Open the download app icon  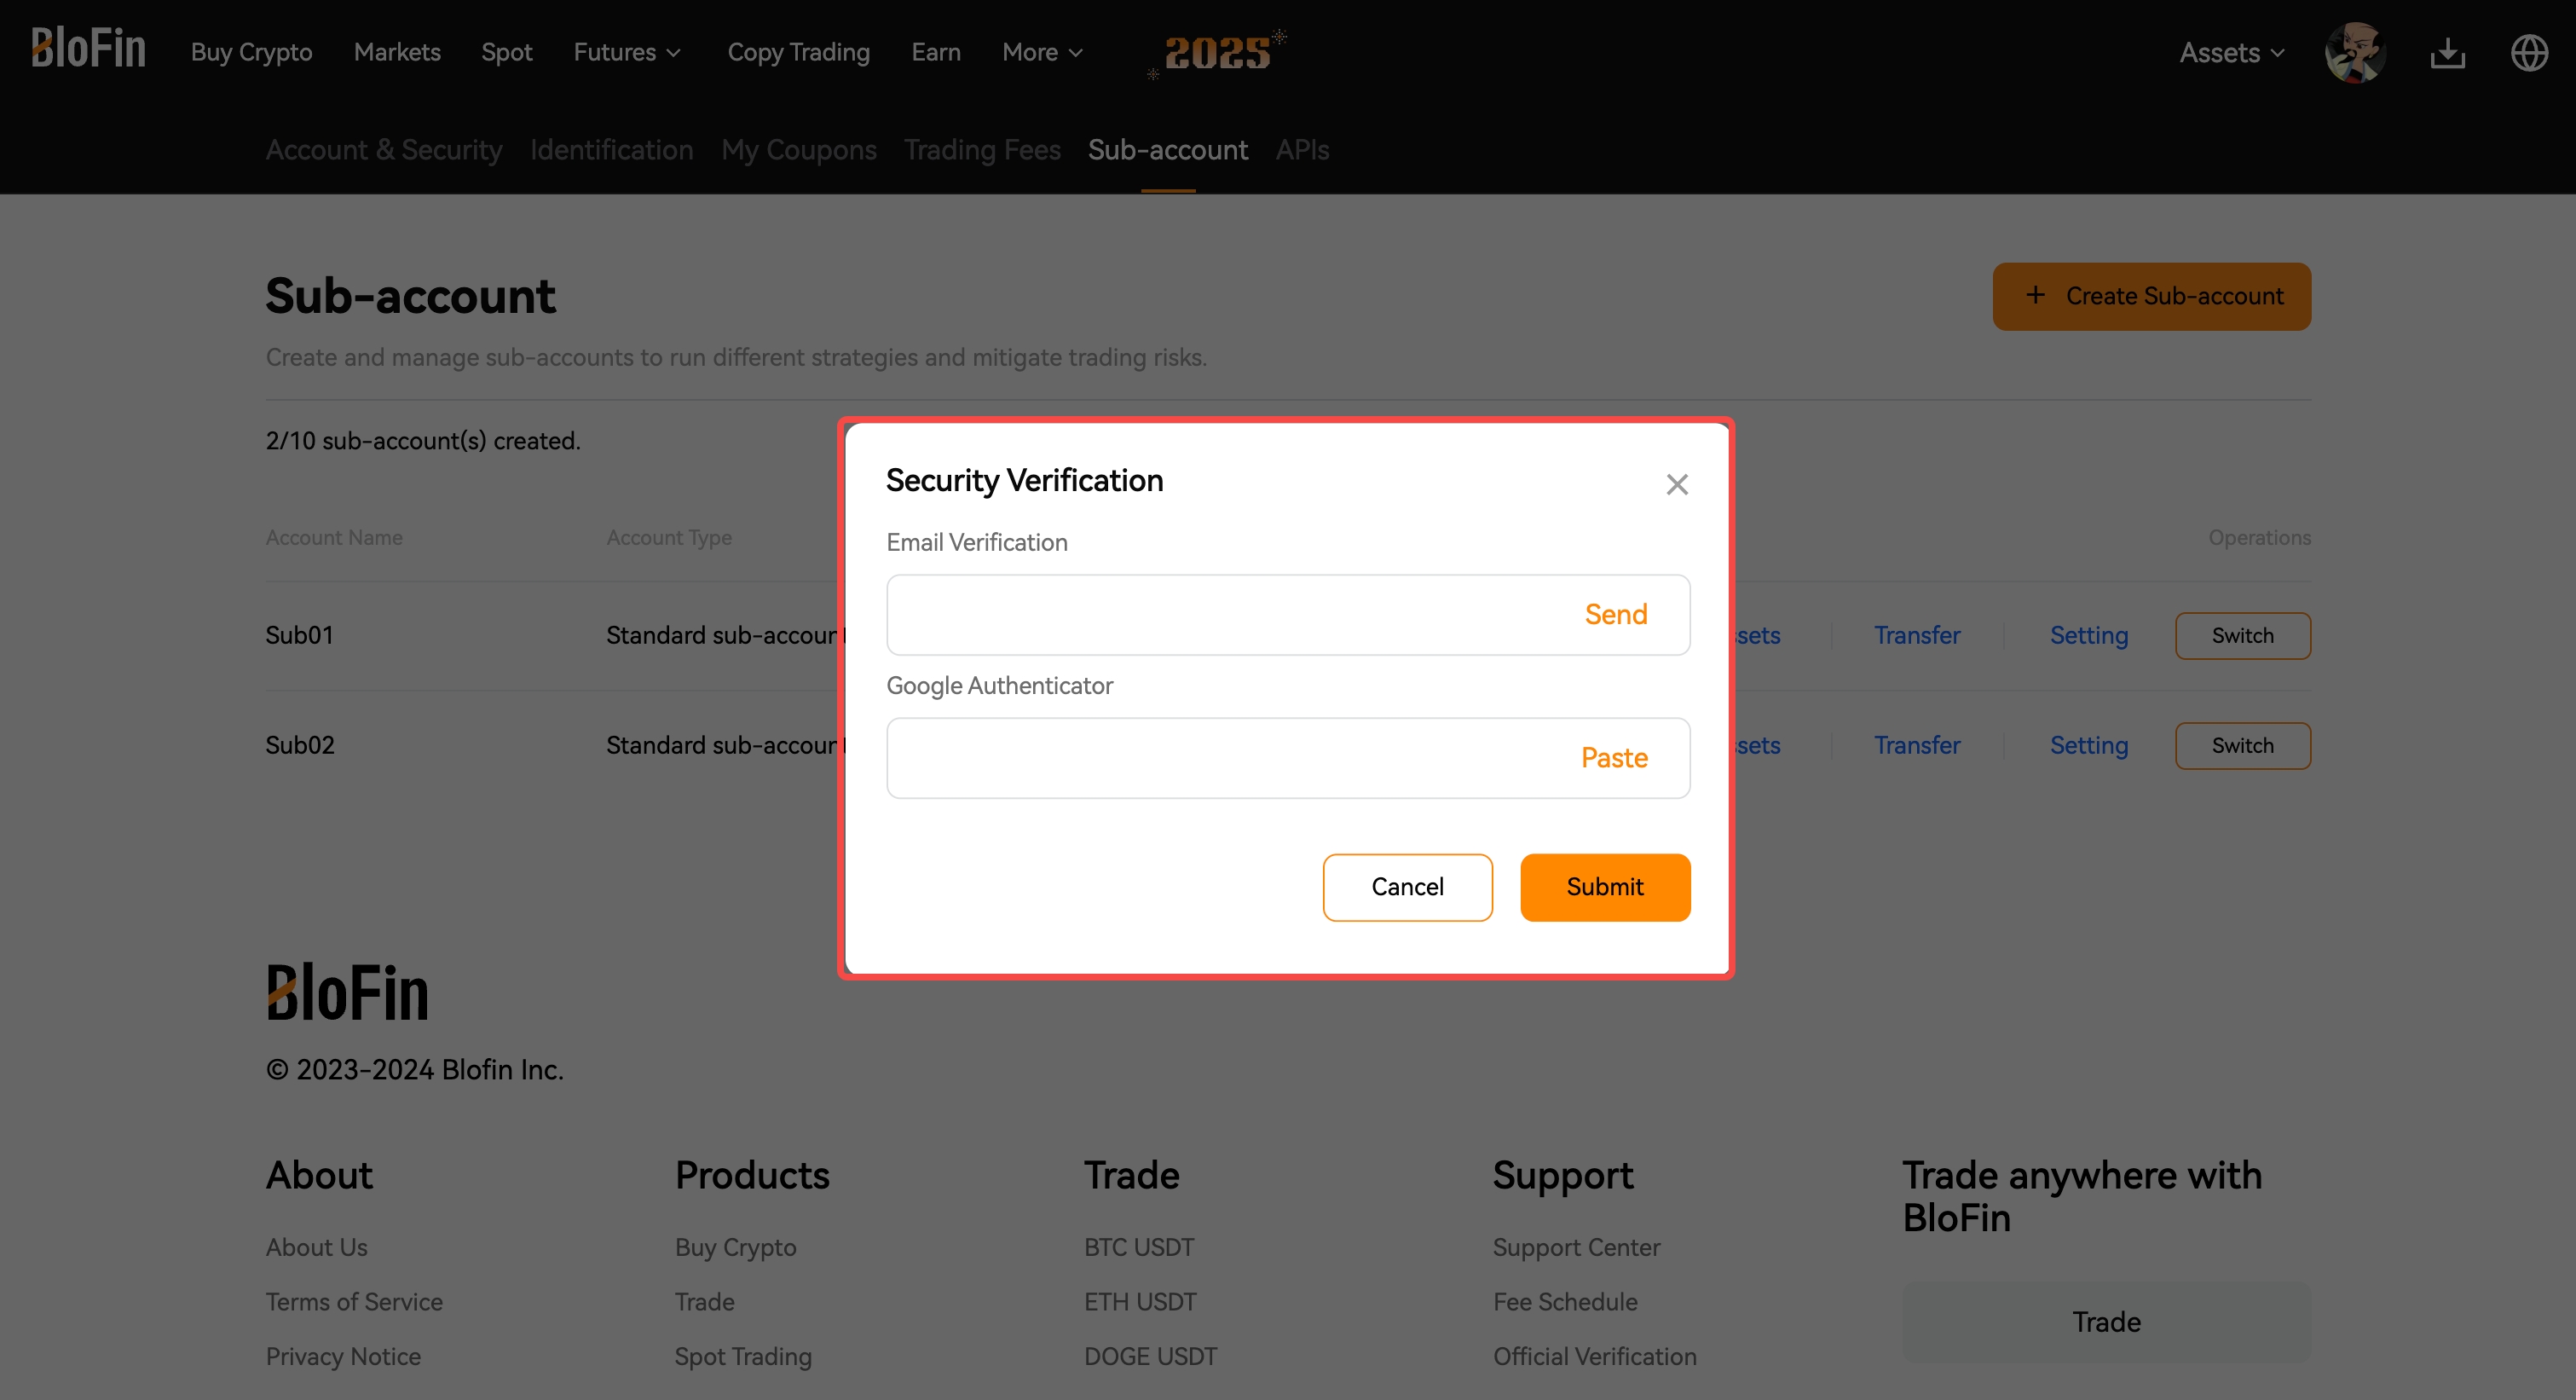[x=2447, y=52]
